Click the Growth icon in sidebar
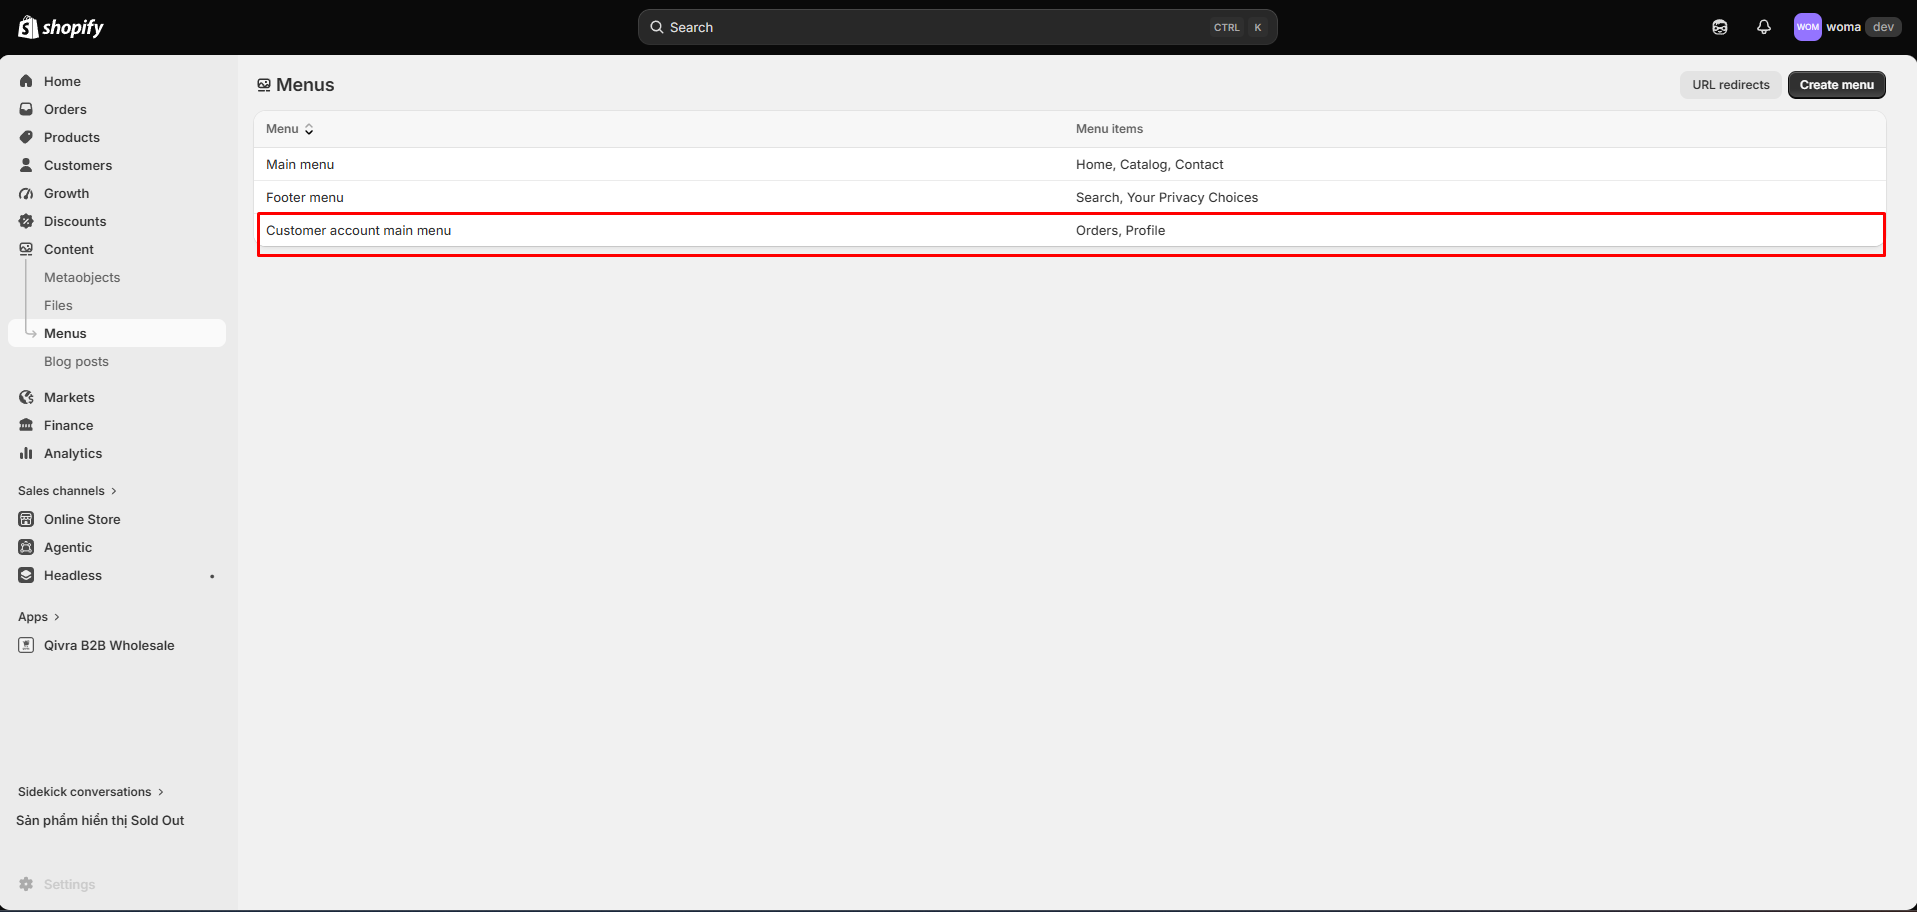The height and width of the screenshot is (912, 1917). click(26, 193)
